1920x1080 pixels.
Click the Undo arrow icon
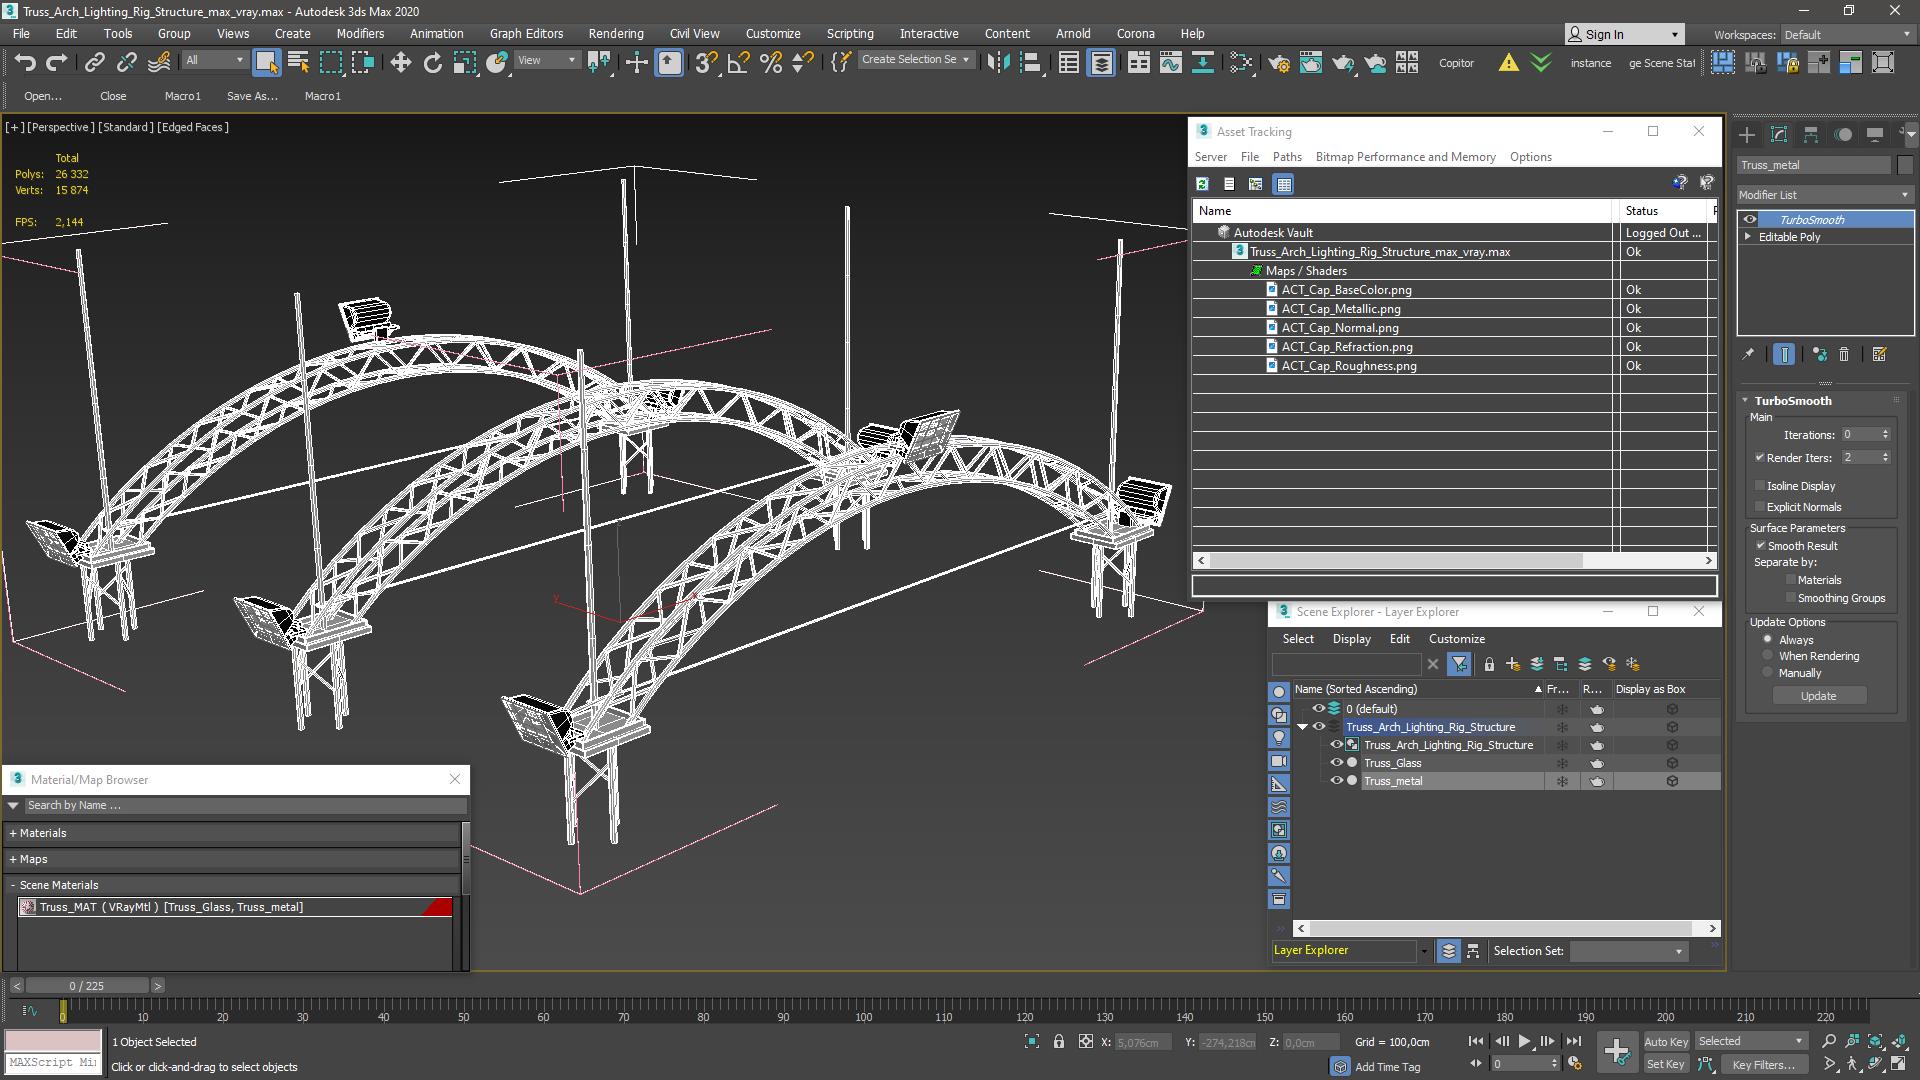(24, 63)
